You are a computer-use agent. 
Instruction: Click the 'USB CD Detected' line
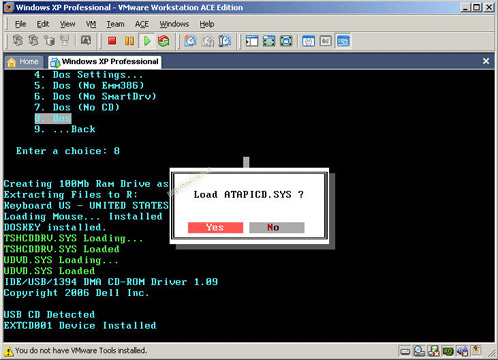(x=49, y=314)
